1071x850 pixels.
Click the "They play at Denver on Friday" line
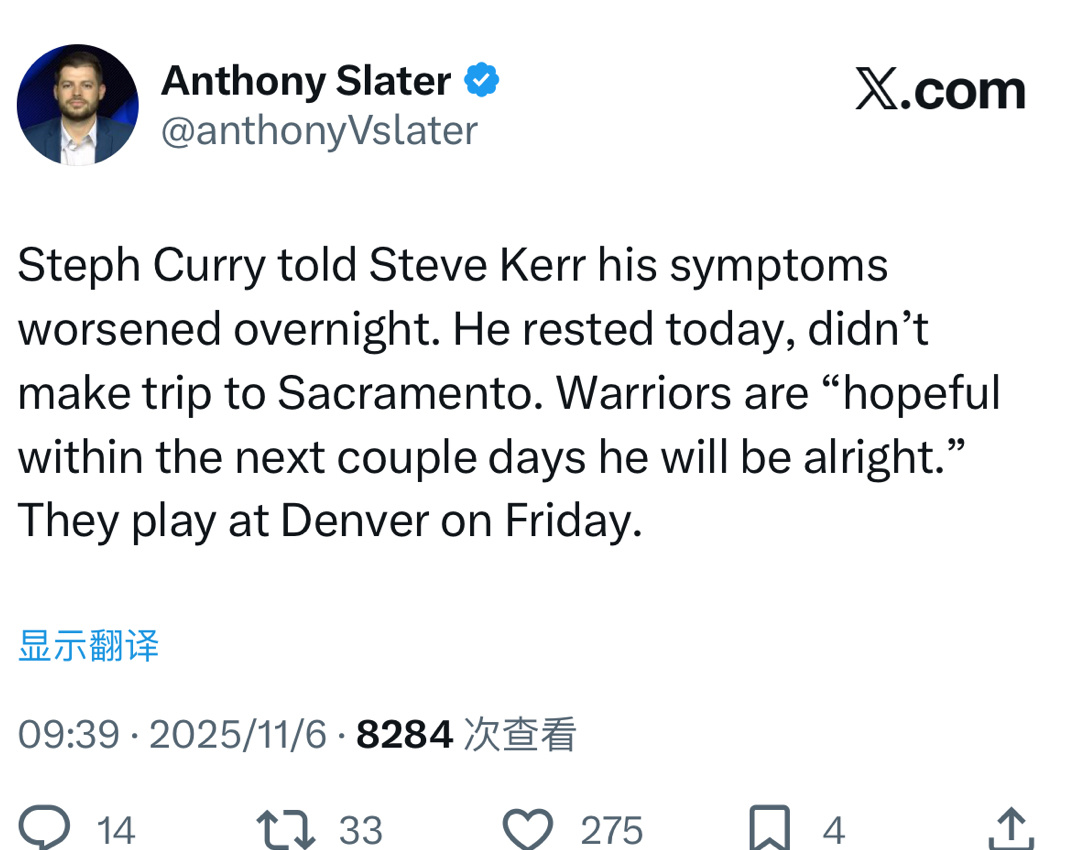(x=329, y=520)
